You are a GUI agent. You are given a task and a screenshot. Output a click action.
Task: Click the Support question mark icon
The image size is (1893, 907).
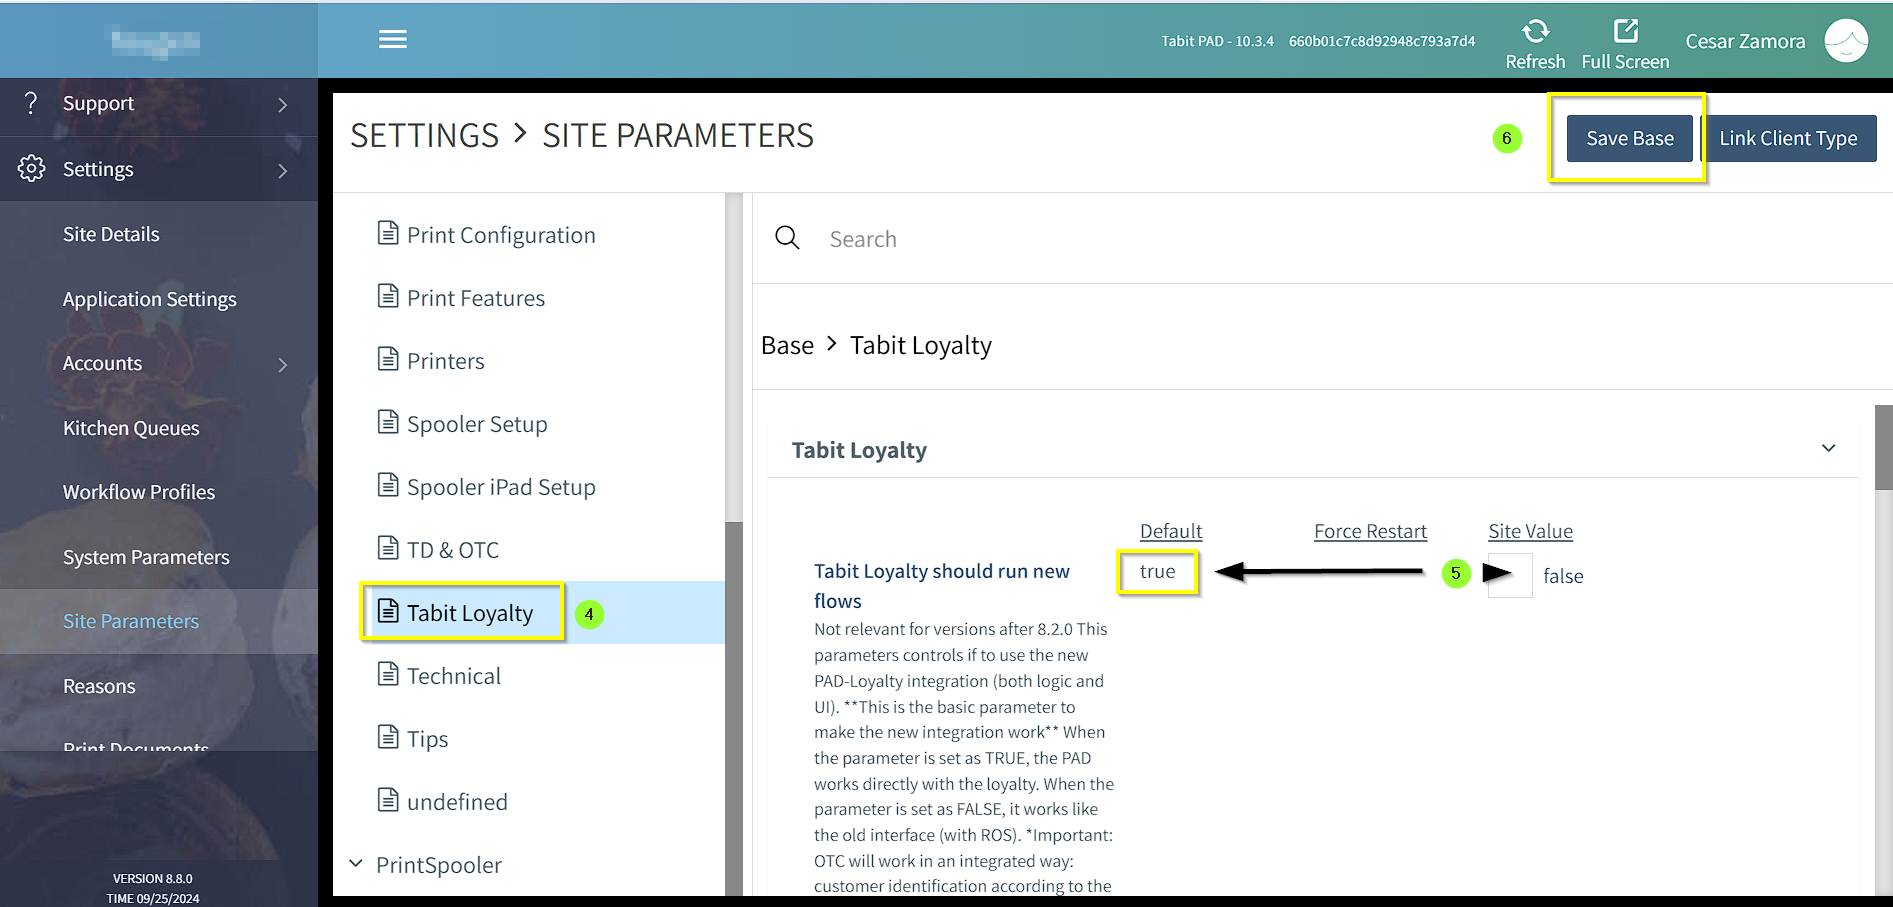pos(31,103)
